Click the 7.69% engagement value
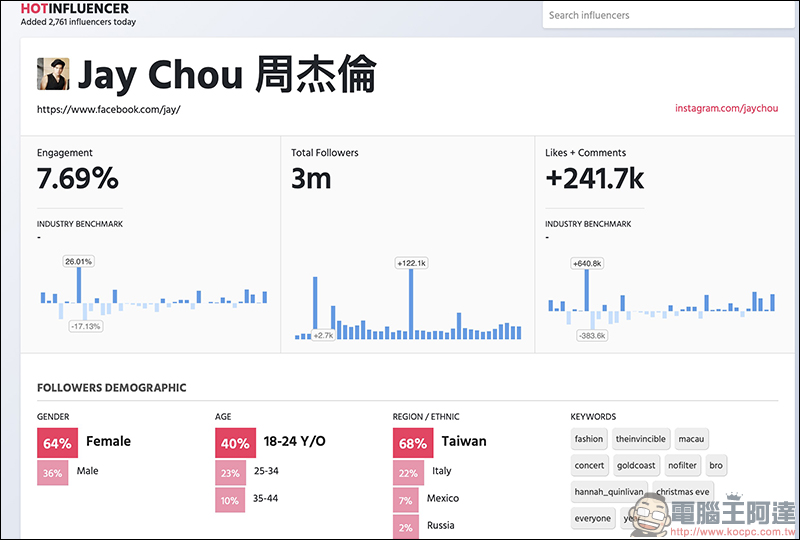Image resolution: width=800 pixels, height=540 pixels. (78, 179)
